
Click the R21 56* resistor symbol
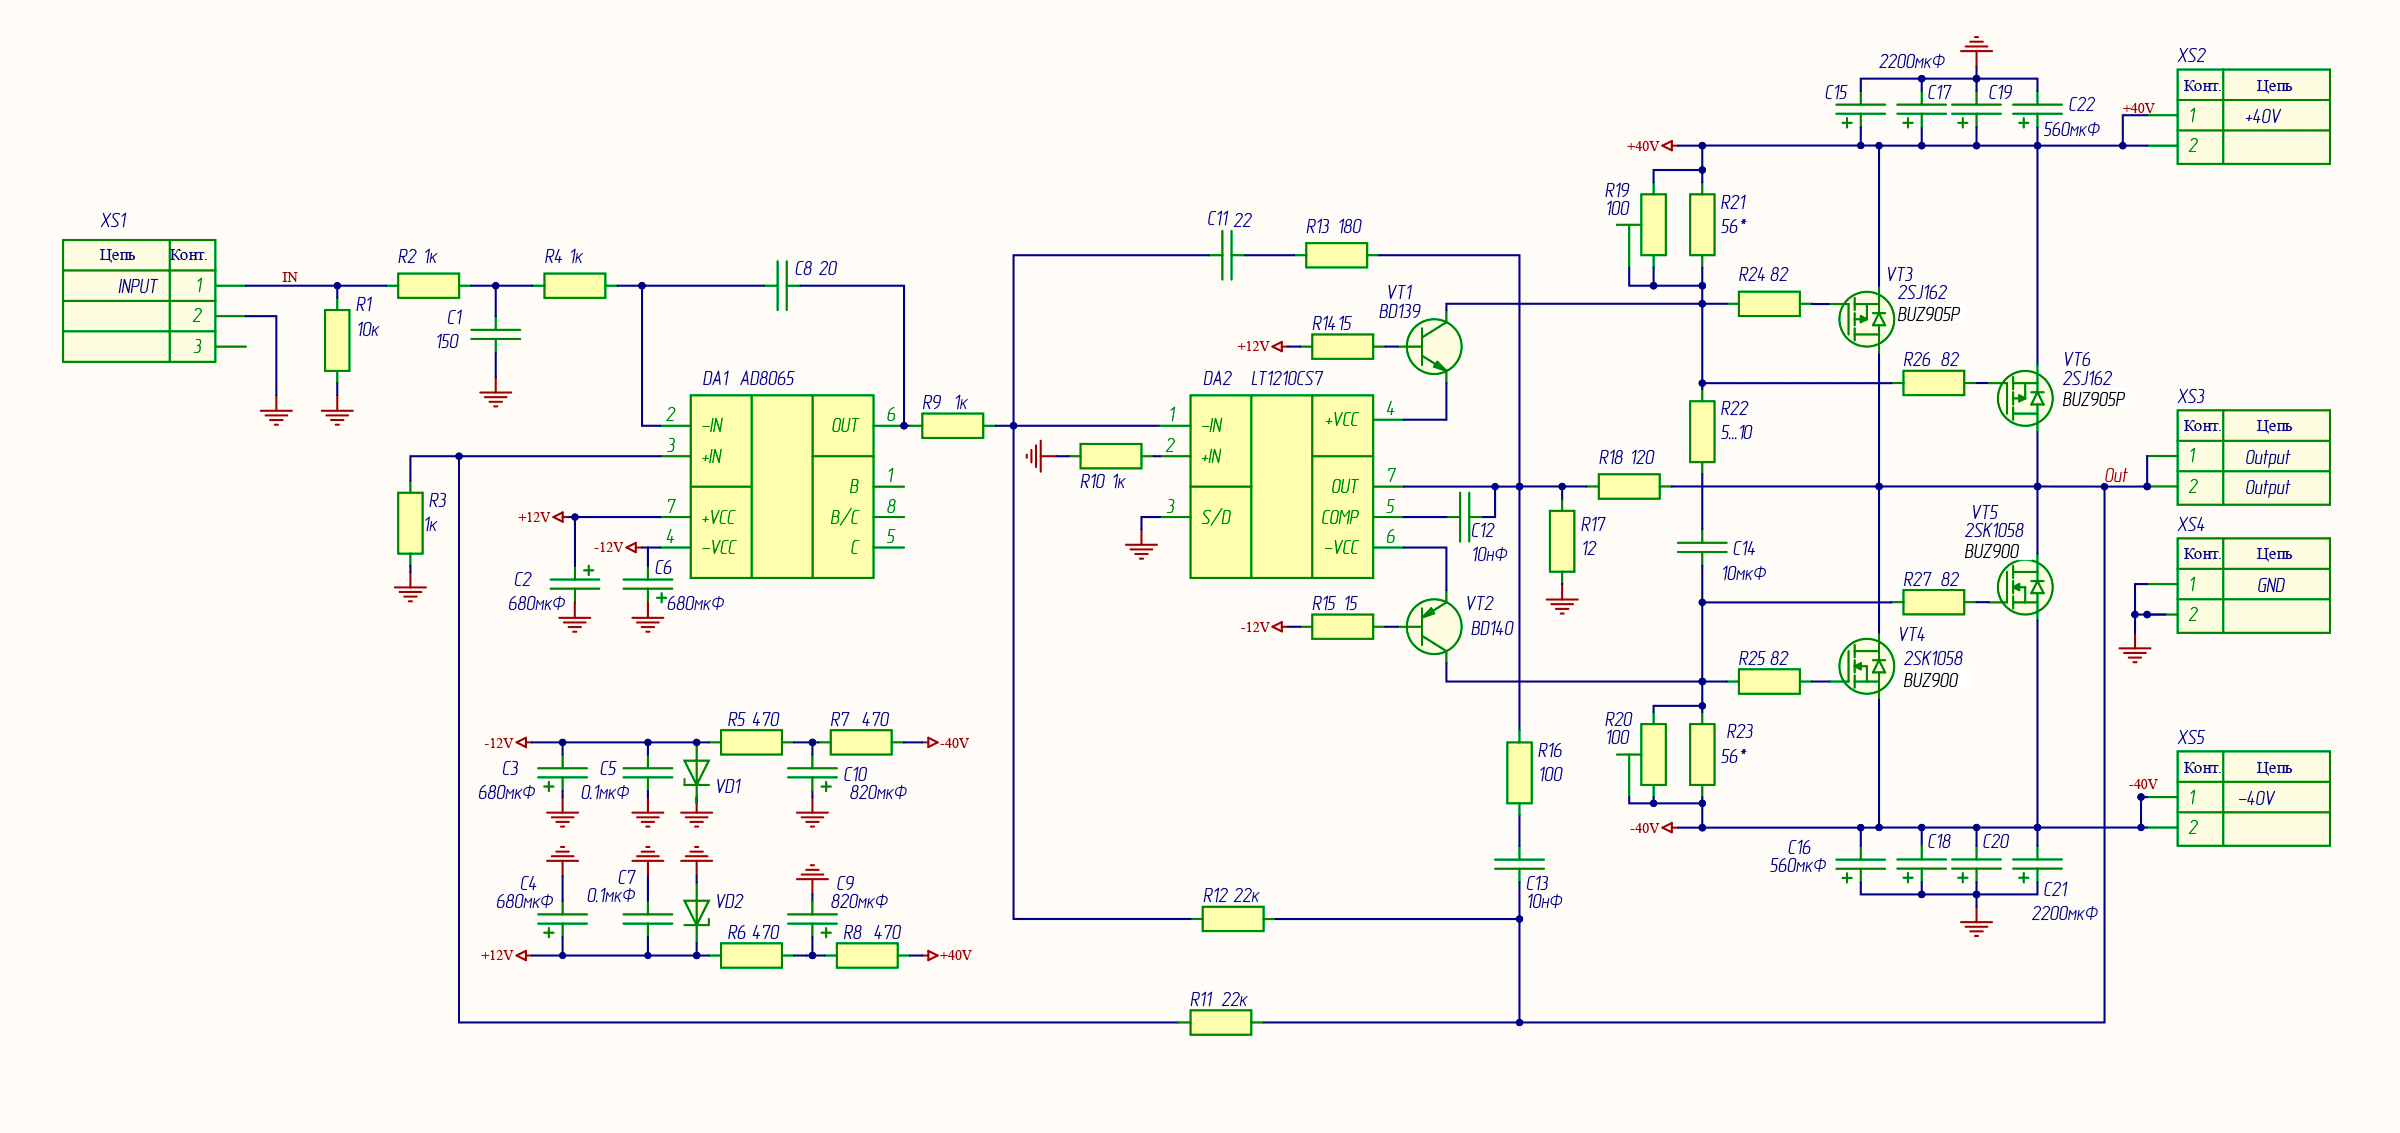coord(1702,225)
